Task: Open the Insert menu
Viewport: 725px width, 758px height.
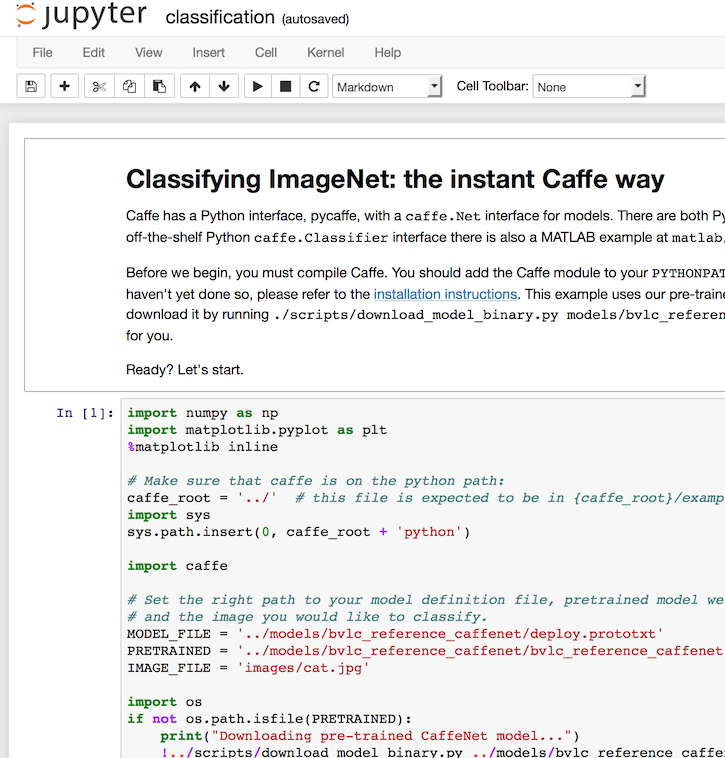Action: coord(208,52)
